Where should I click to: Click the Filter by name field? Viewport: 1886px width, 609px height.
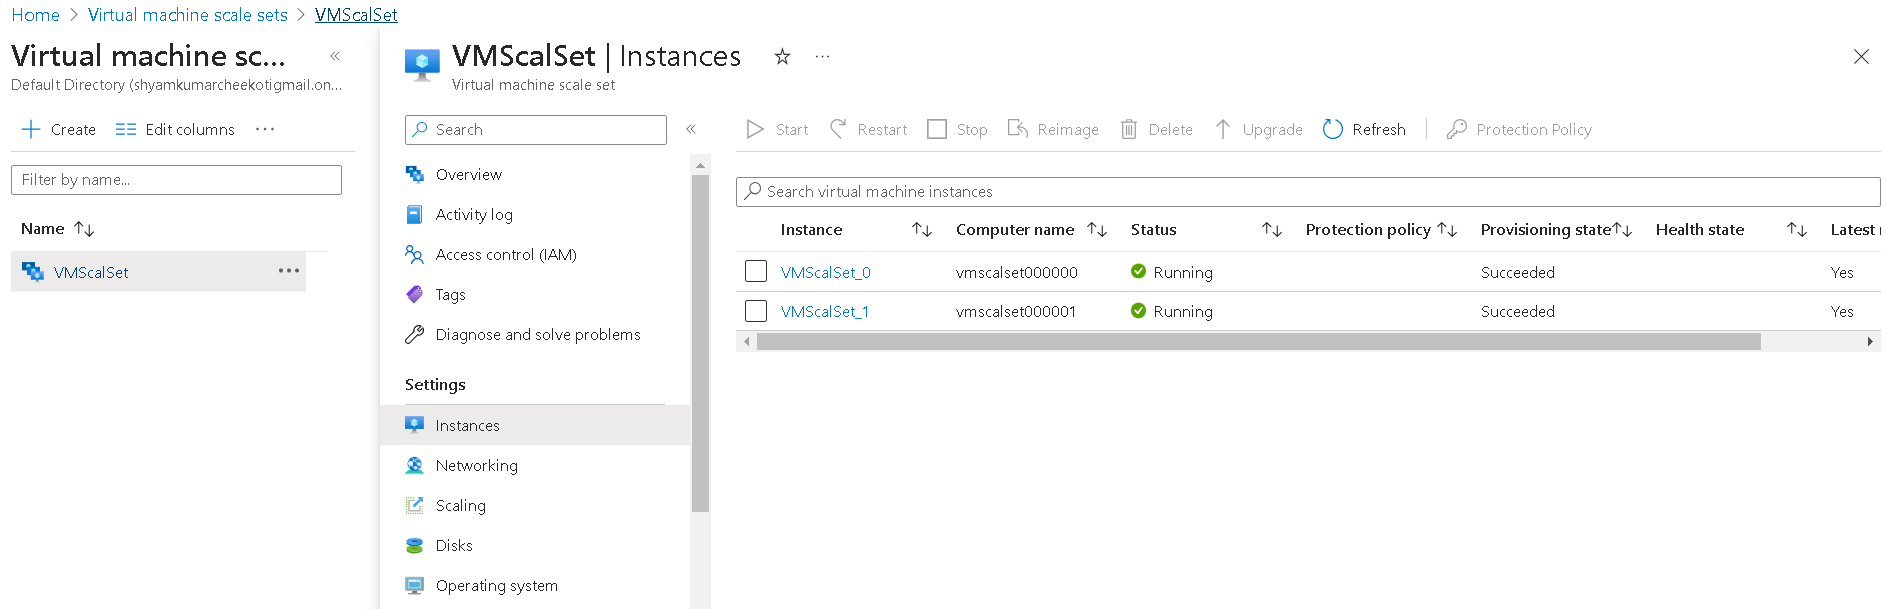click(x=176, y=180)
